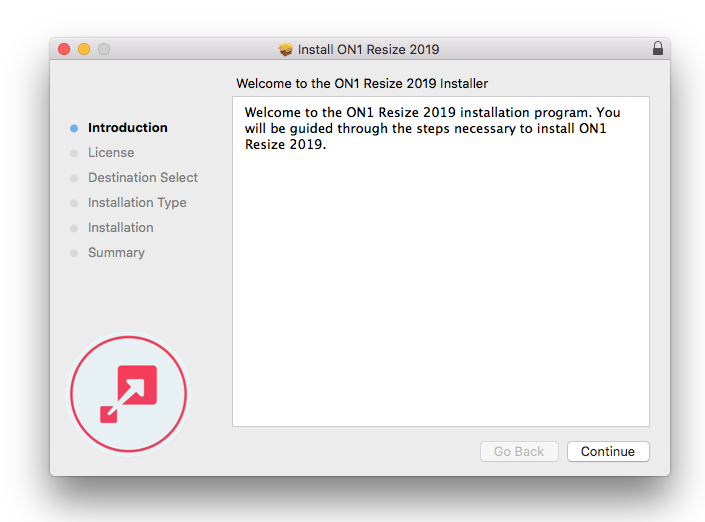Image resolution: width=705 pixels, height=522 pixels.
Task: Click the 'Welcome to the ON1 Resize 2019 Installer' heading
Action: click(x=362, y=83)
